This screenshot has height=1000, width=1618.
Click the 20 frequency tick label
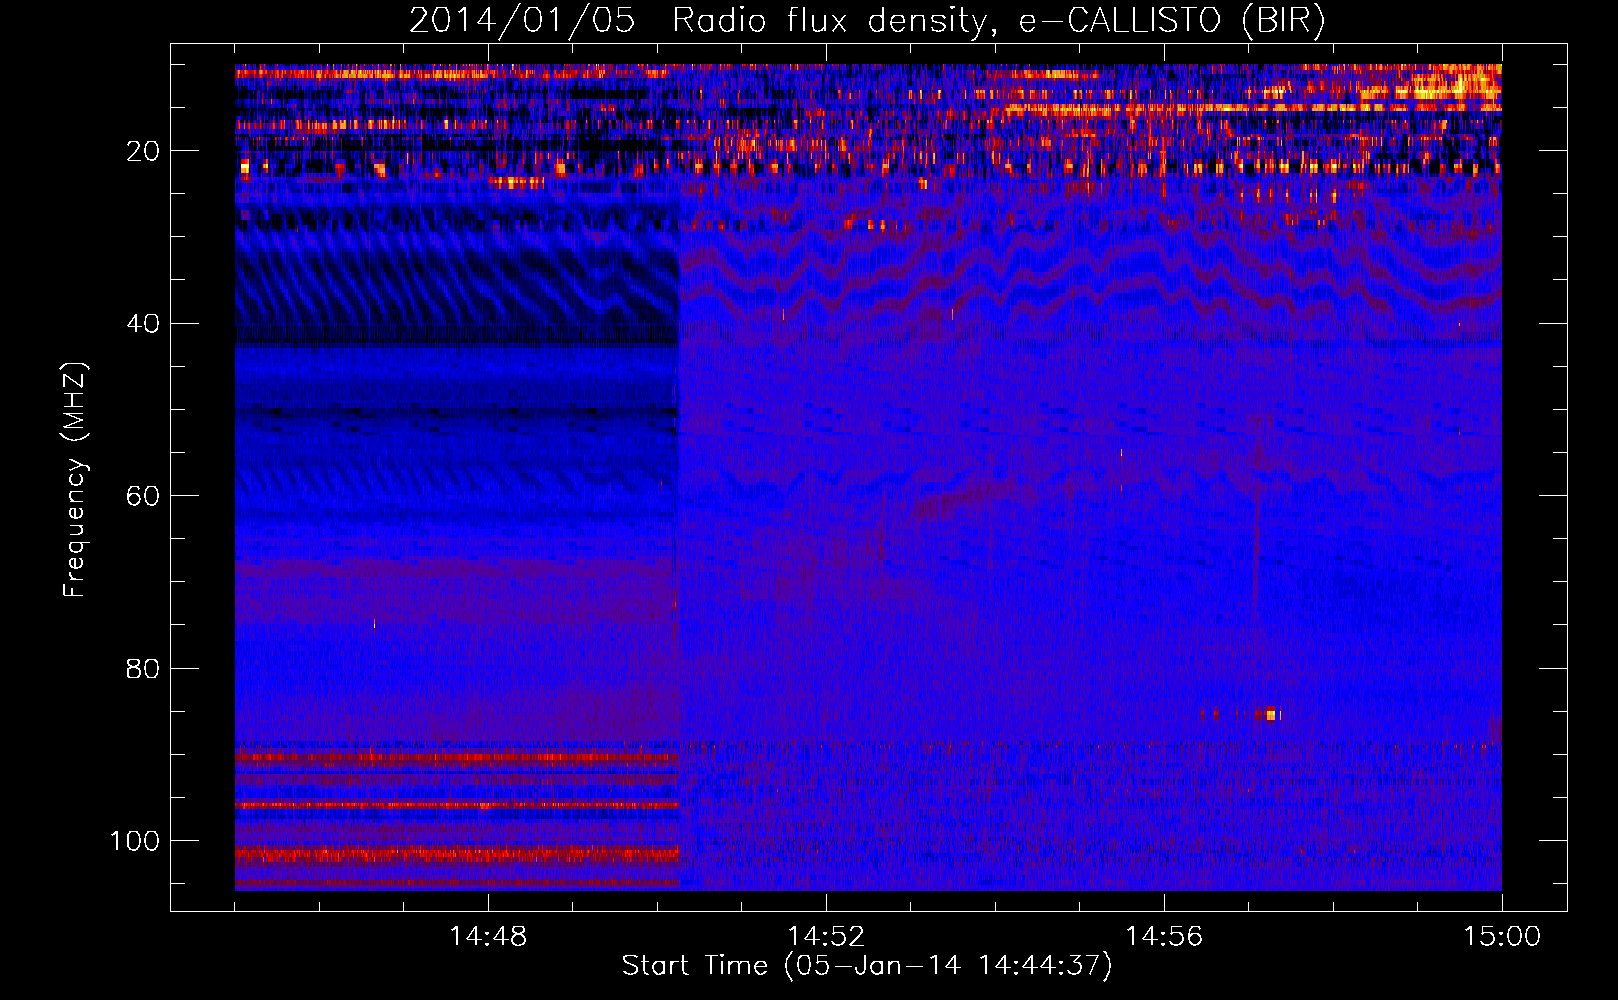pos(143,151)
